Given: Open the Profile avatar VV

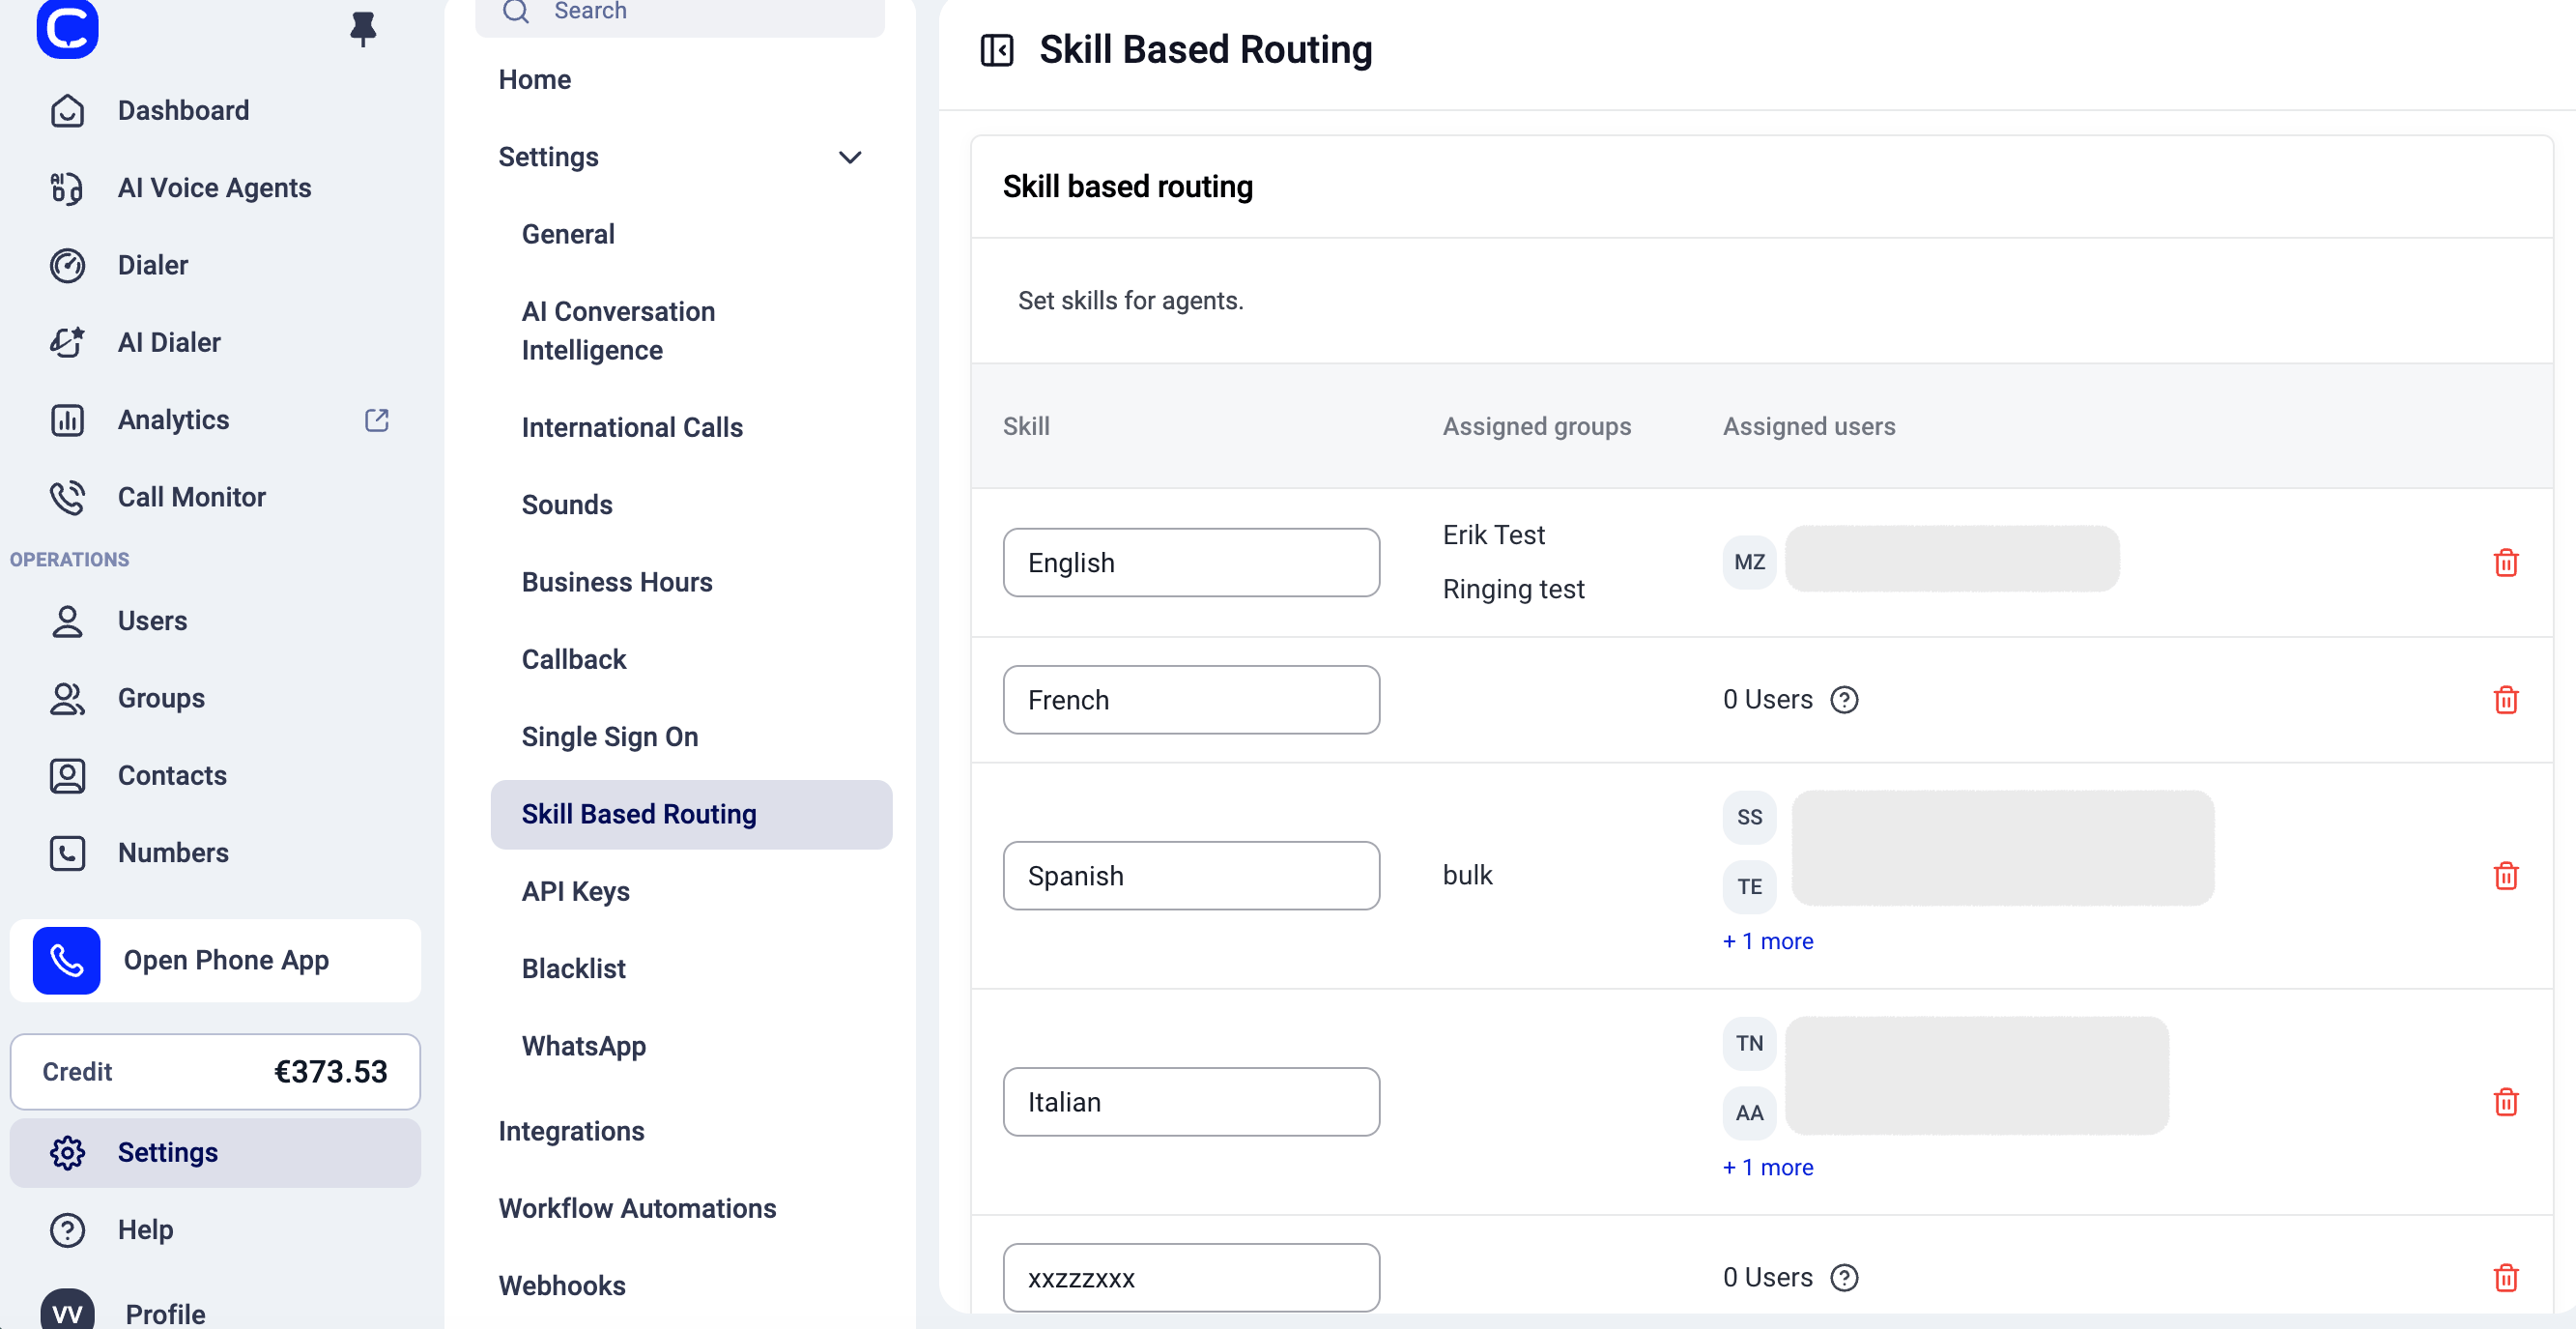Looking at the screenshot, I should point(67,1311).
